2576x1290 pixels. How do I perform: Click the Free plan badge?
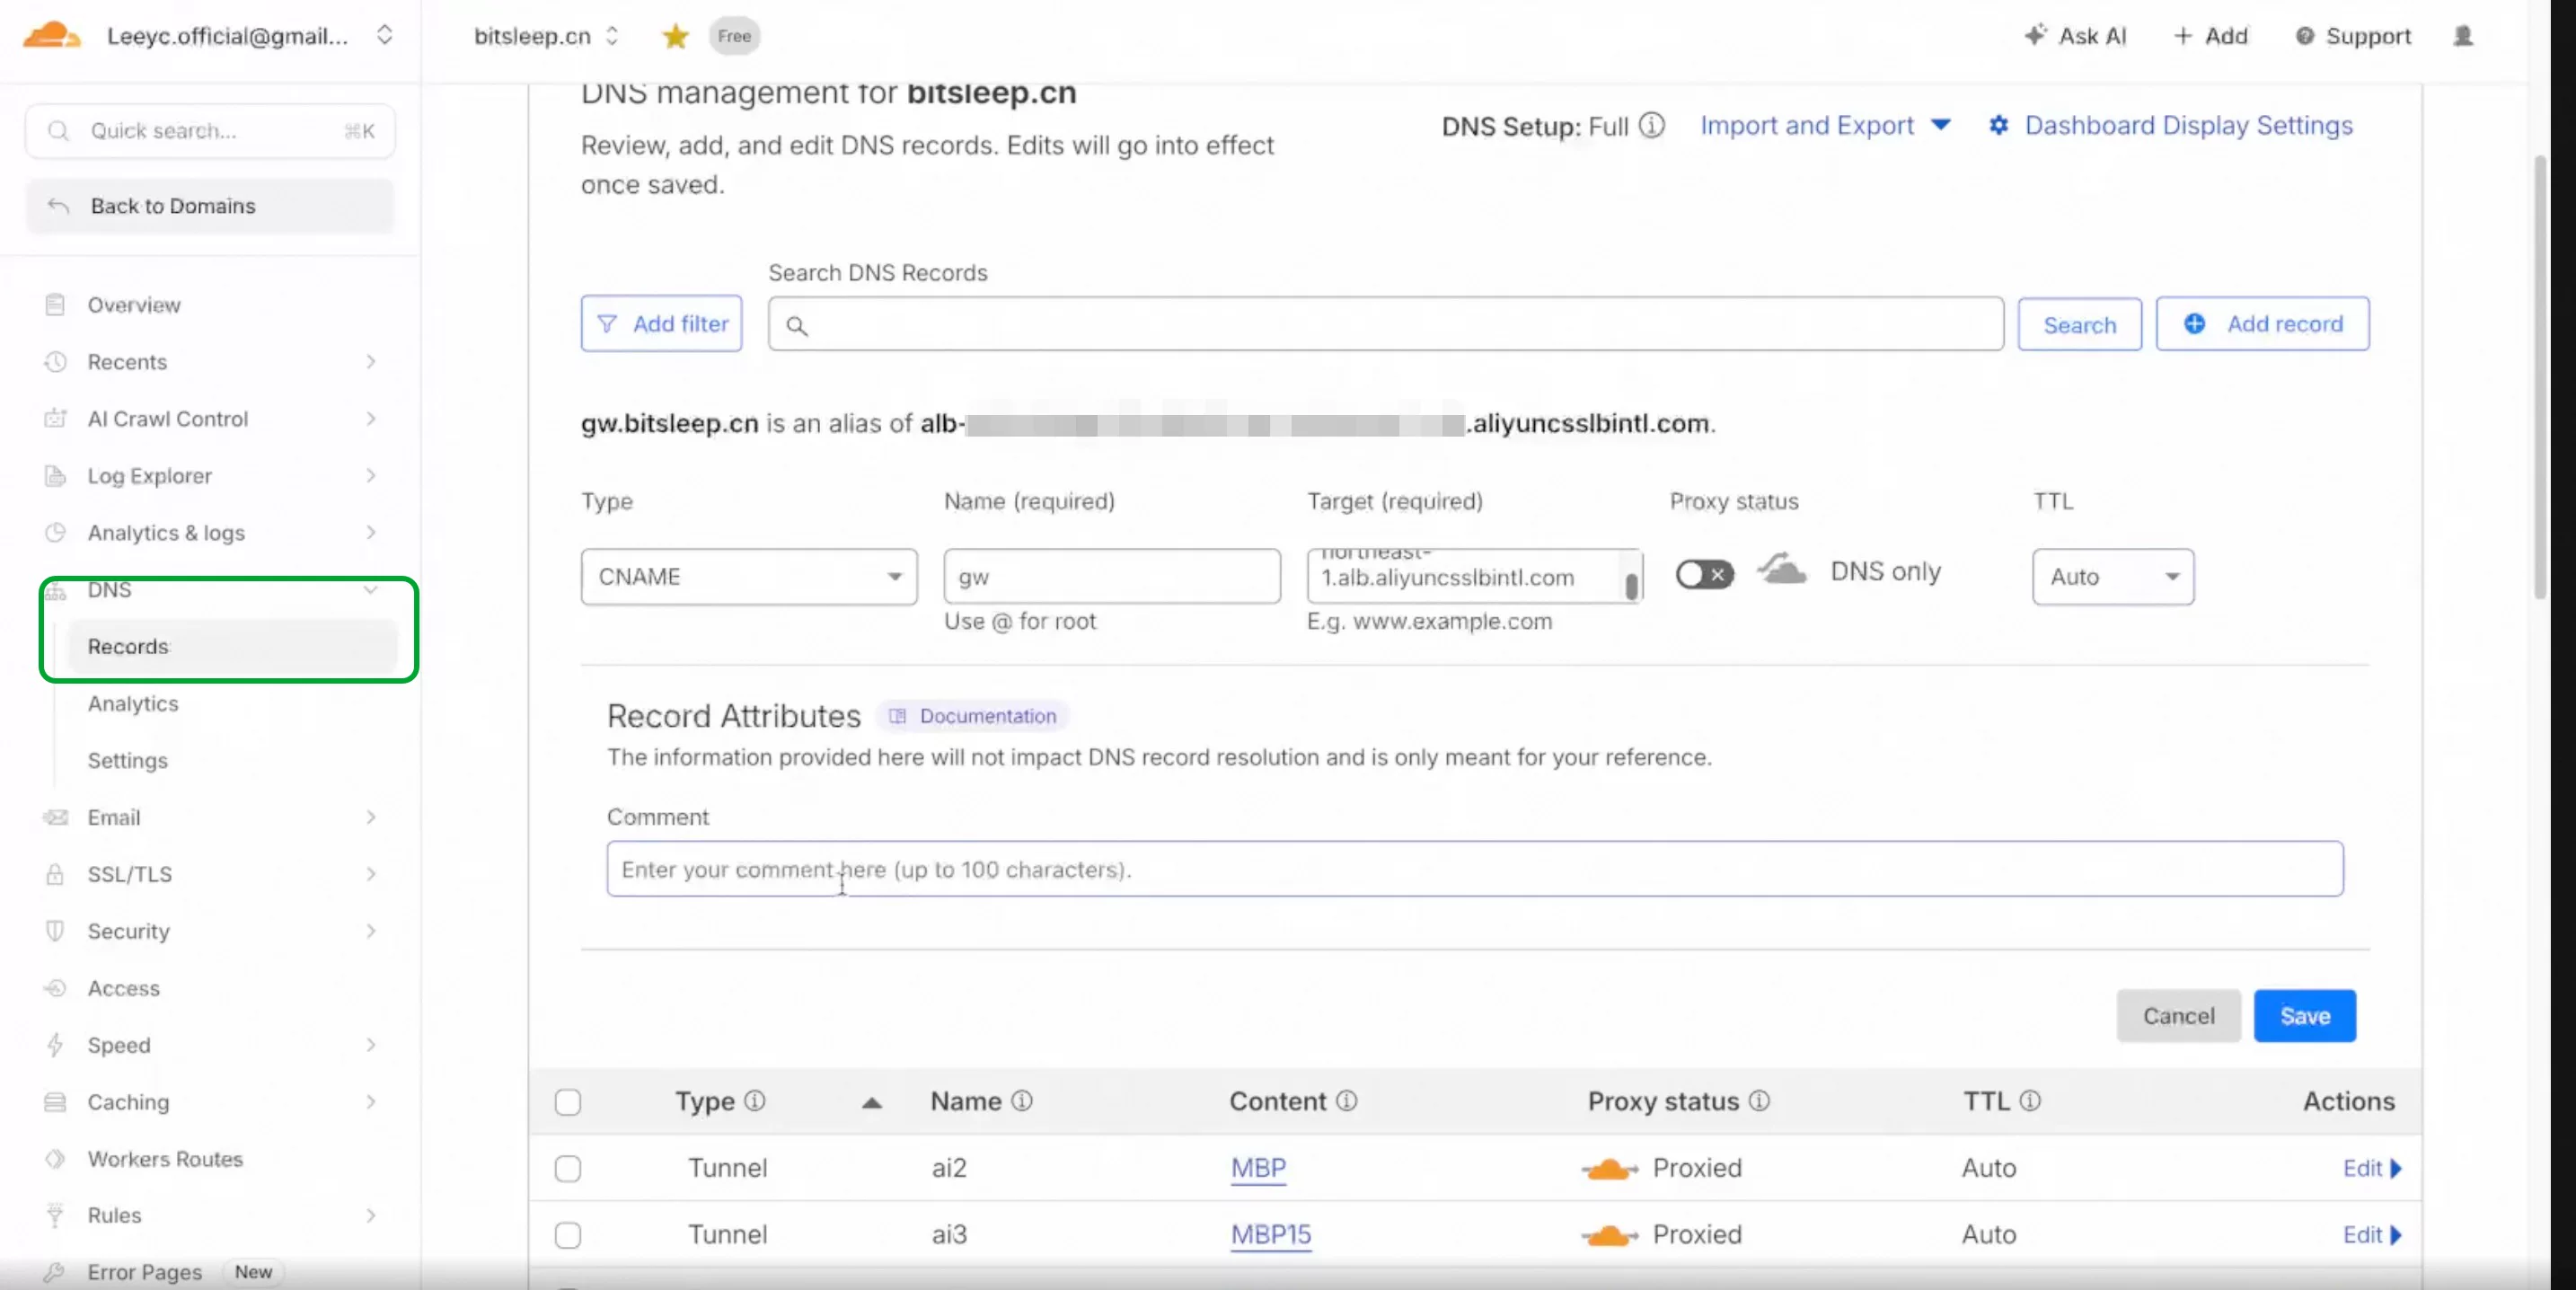click(734, 36)
